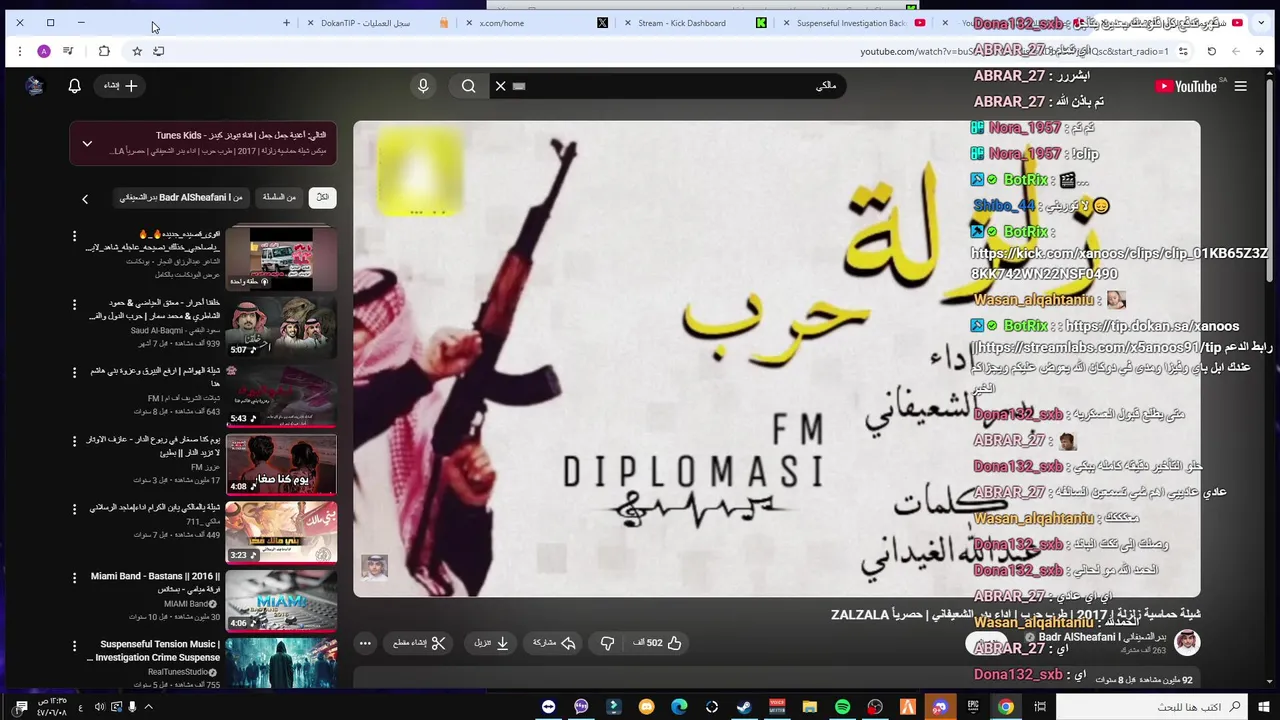
Task: Open thumbnail of the 4:08 video
Action: click(x=281, y=464)
